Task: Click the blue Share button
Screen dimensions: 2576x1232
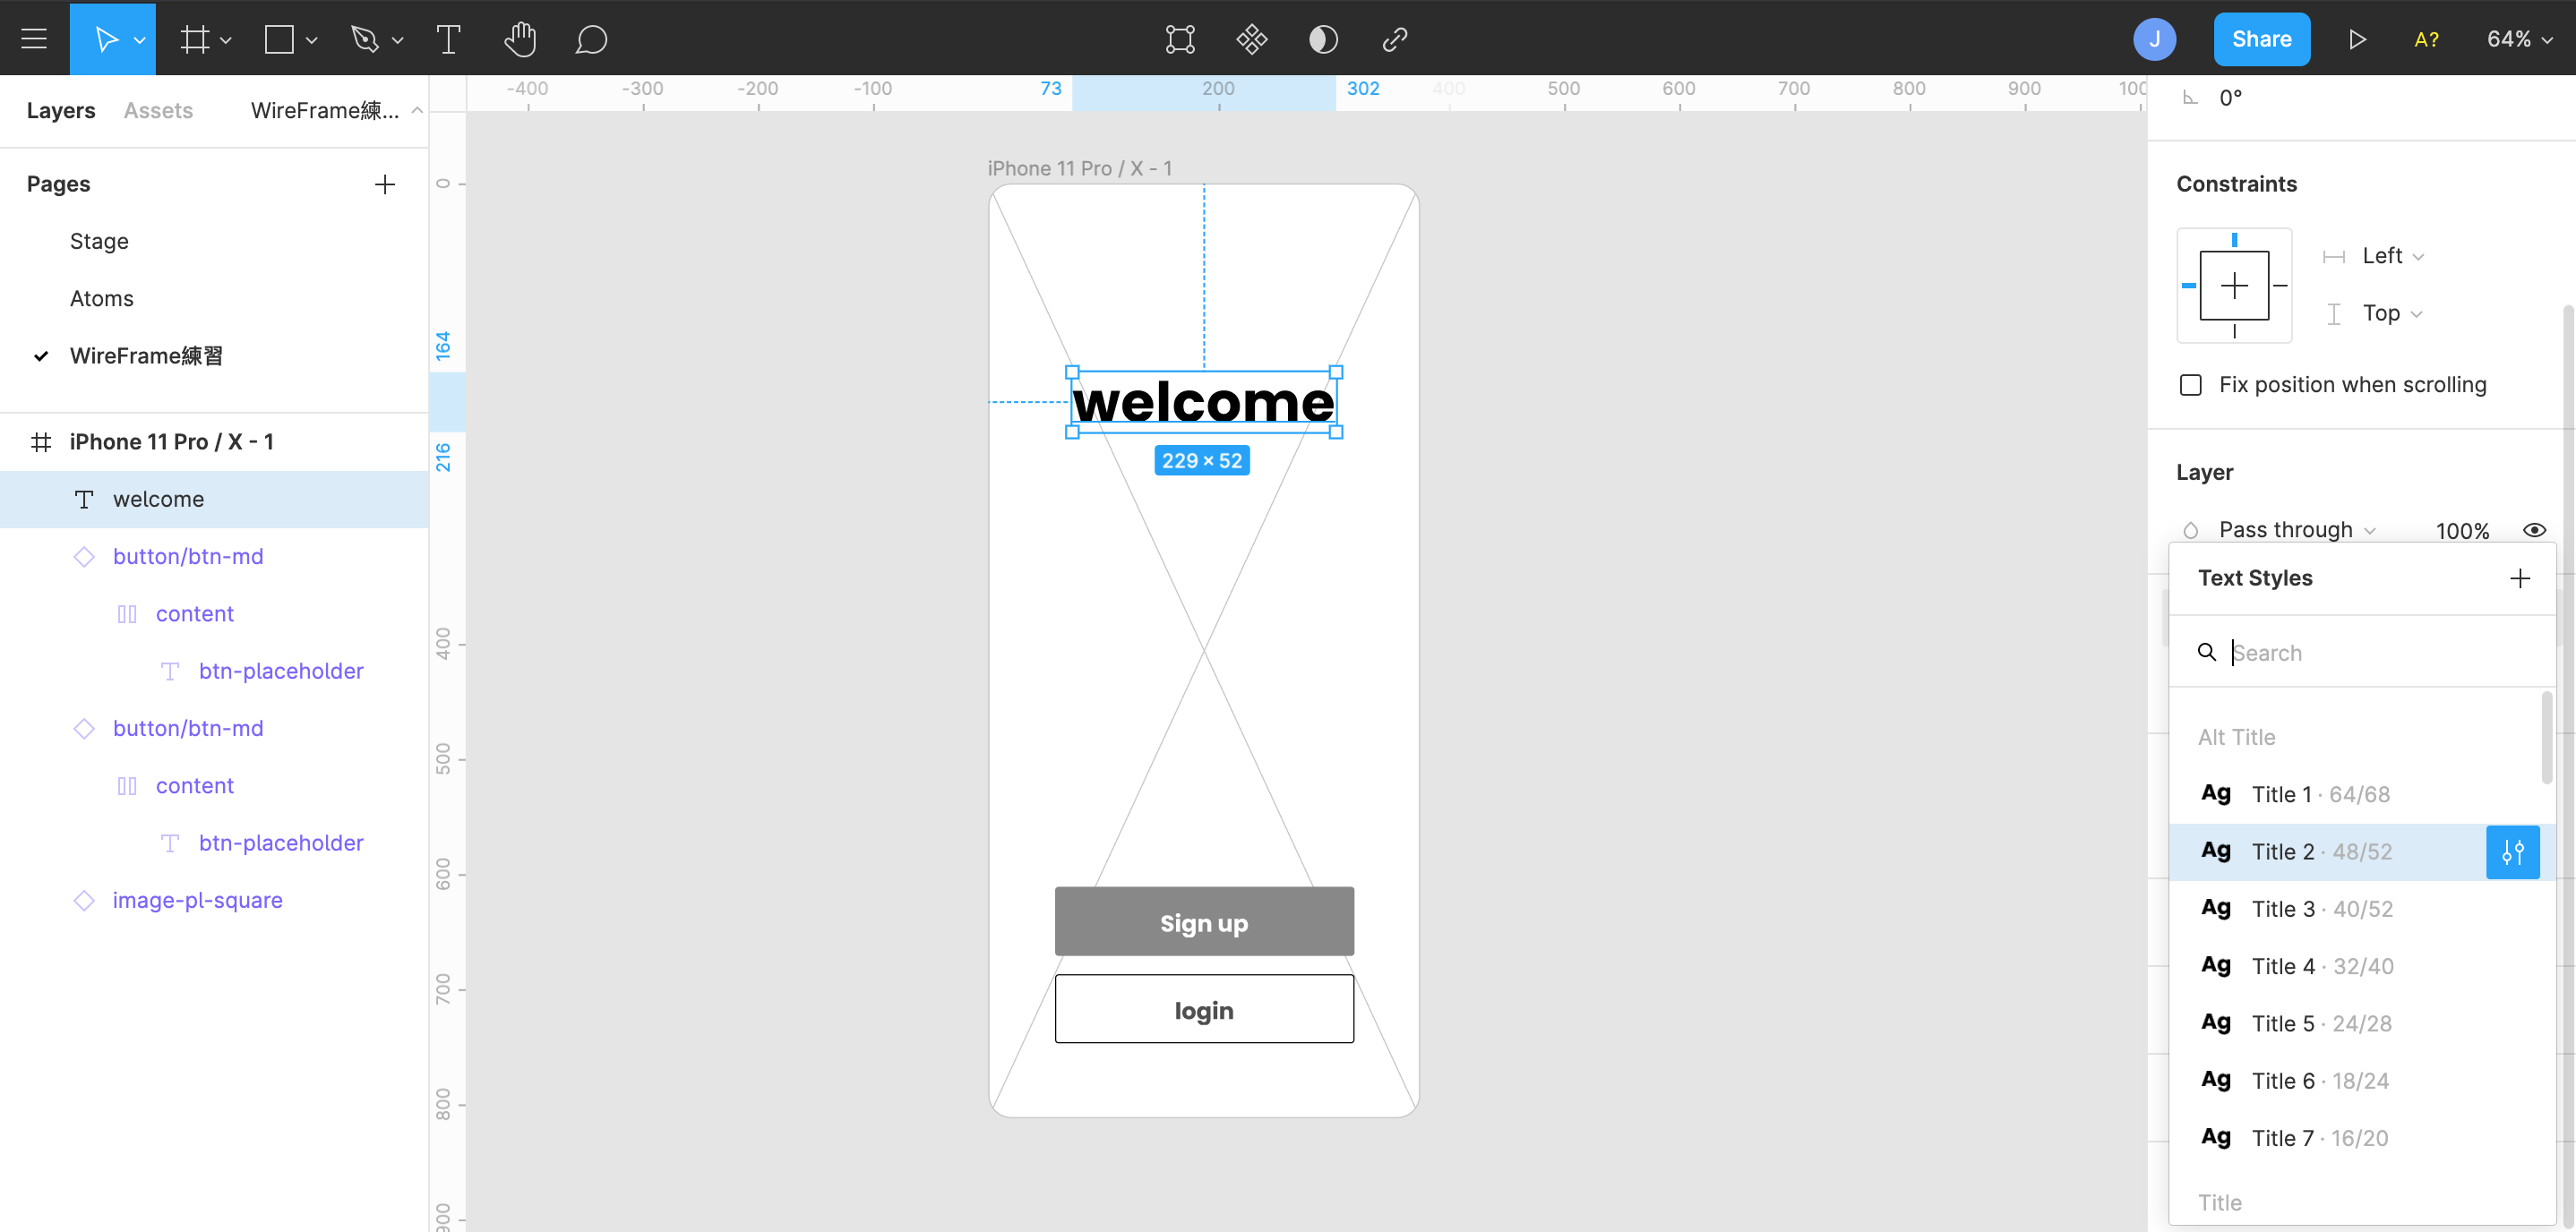Action: point(2261,39)
